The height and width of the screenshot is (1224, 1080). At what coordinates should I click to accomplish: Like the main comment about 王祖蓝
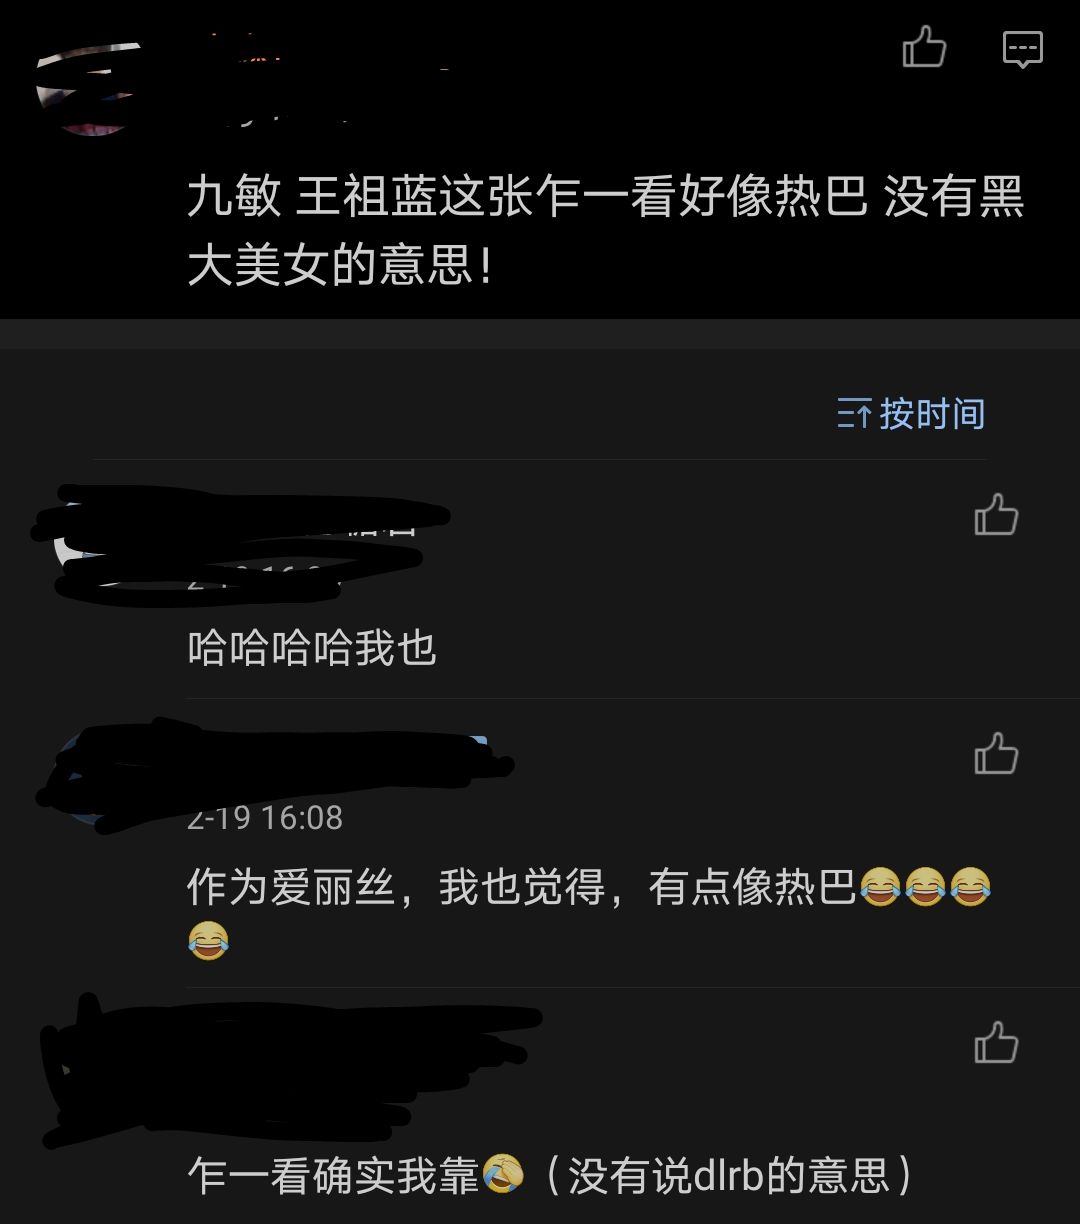(924, 48)
